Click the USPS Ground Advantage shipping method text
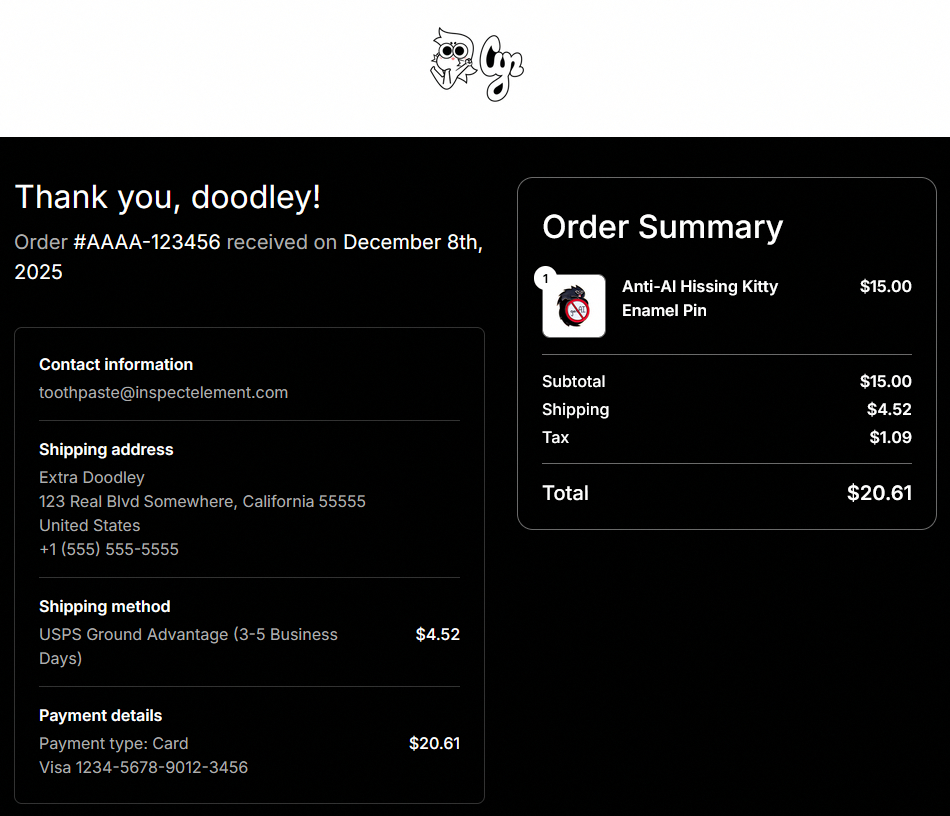950x816 pixels. 188,646
